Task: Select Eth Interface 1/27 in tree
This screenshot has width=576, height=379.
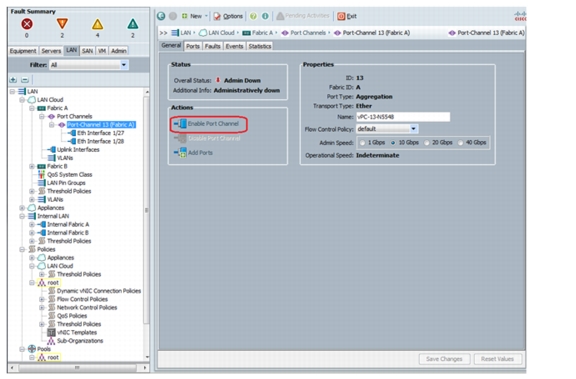Action: click(x=100, y=133)
